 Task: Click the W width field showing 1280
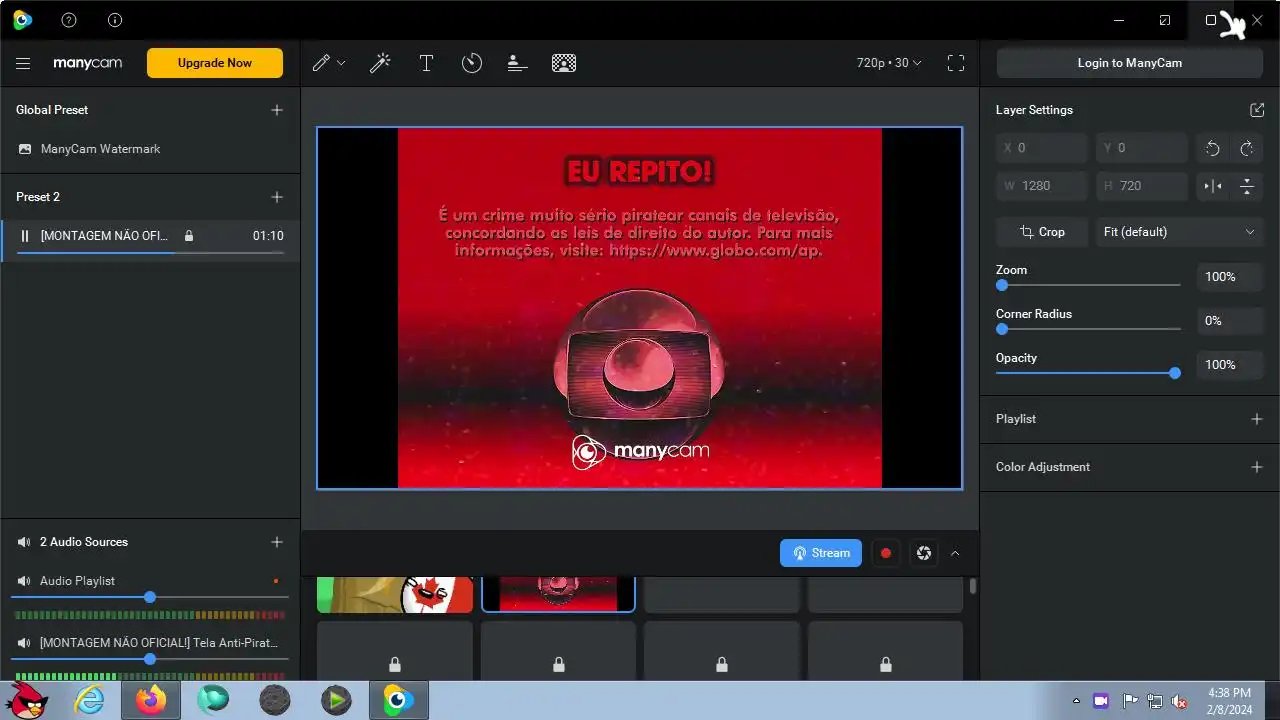tap(1042, 186)
